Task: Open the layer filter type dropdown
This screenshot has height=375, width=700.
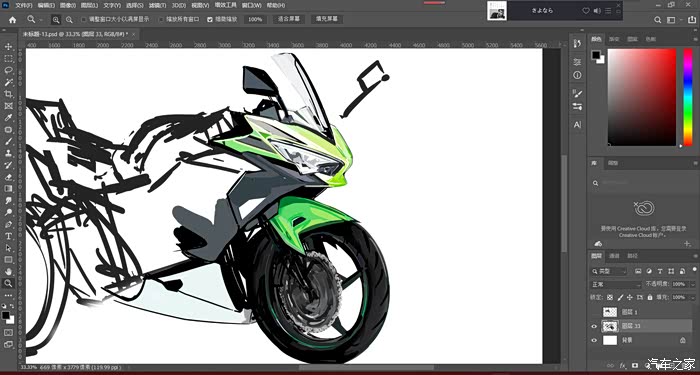Action: coord(609,271)
